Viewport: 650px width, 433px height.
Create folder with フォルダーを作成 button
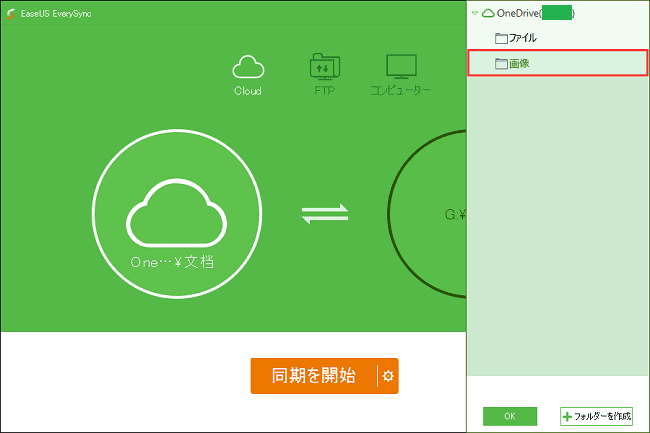coord(597,416)
